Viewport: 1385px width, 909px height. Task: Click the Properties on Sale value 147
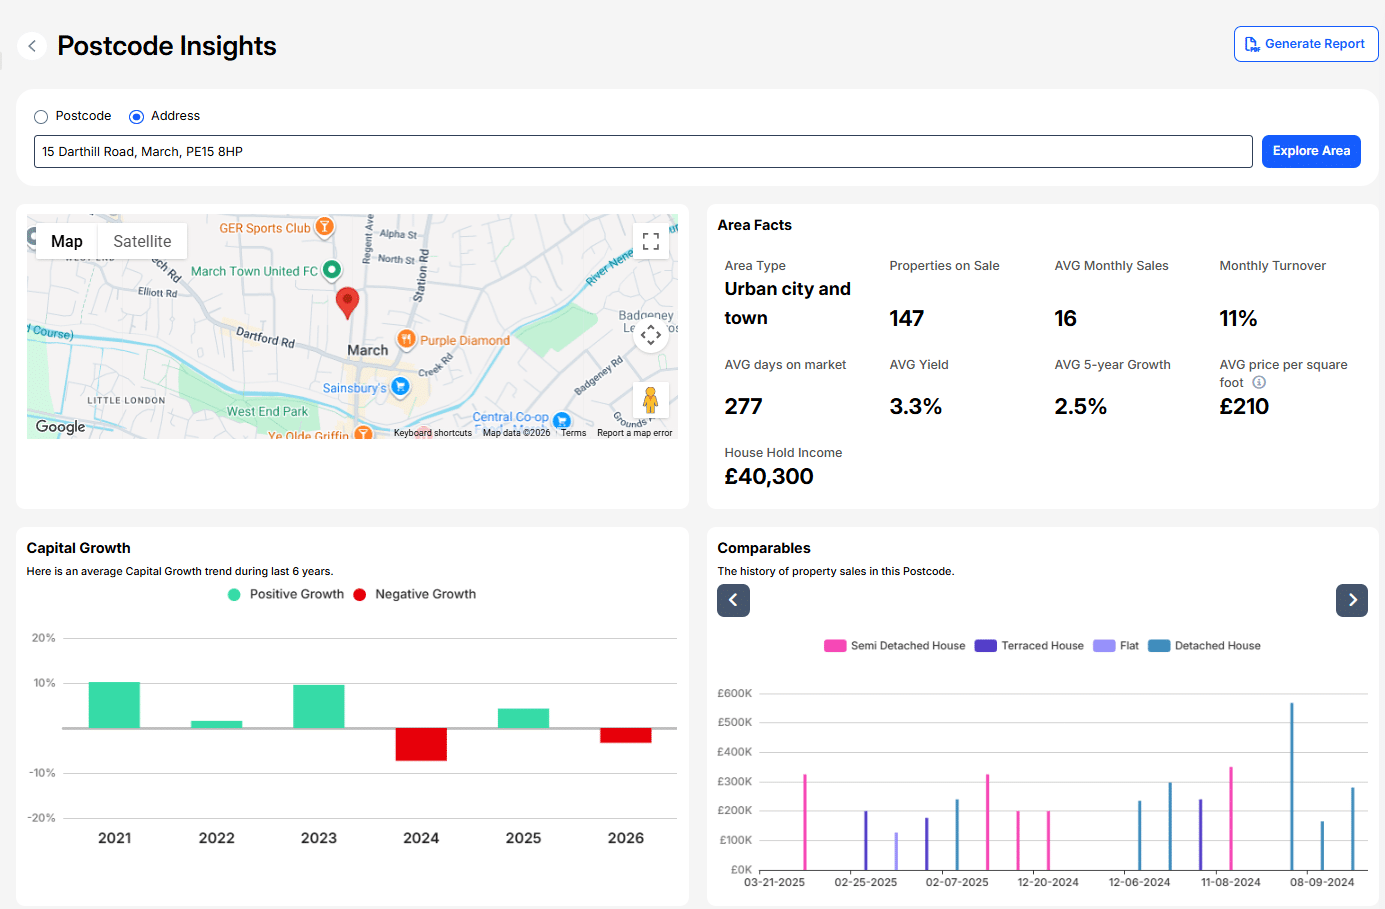click(907, 318)
